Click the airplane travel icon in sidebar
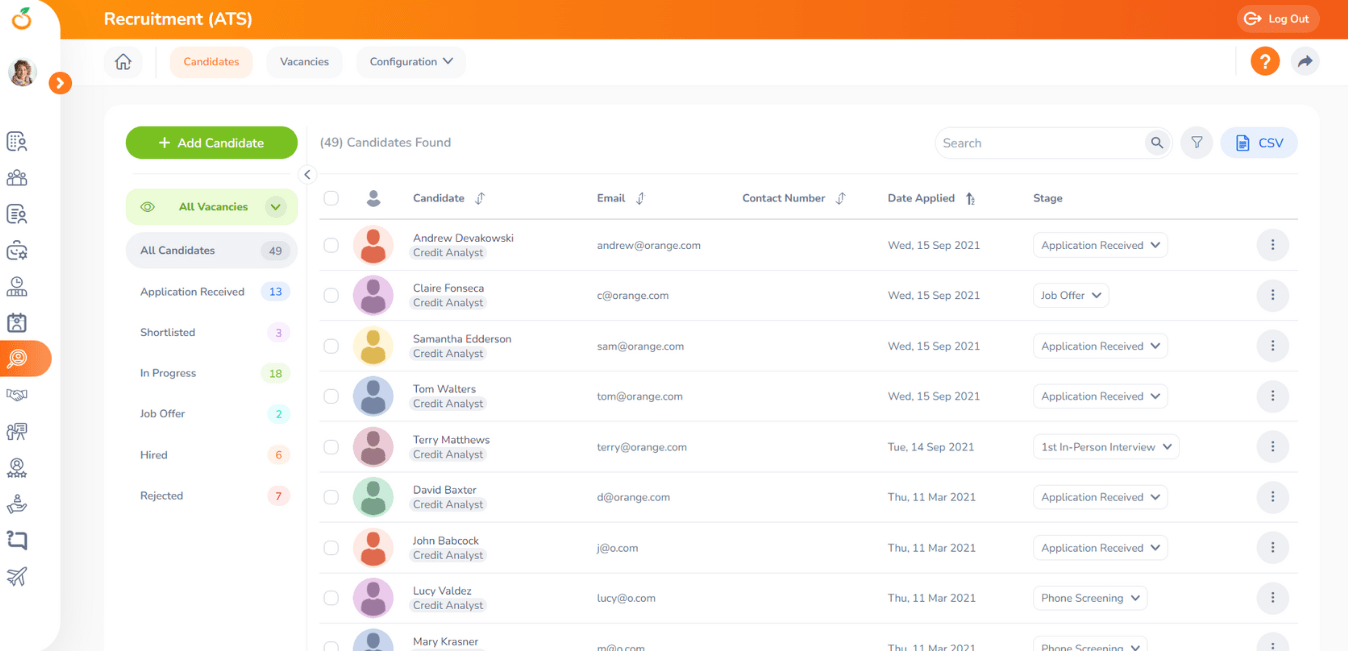The width and height of the screenshot is (1348, 651). click(x=16, y=575)
